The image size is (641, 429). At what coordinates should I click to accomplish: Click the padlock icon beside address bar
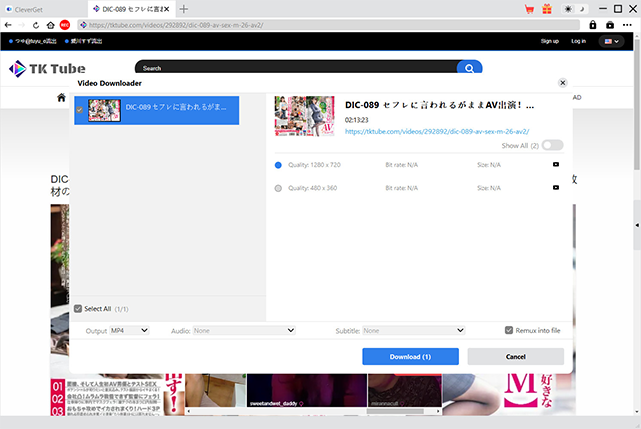click(x=593, y=25)
